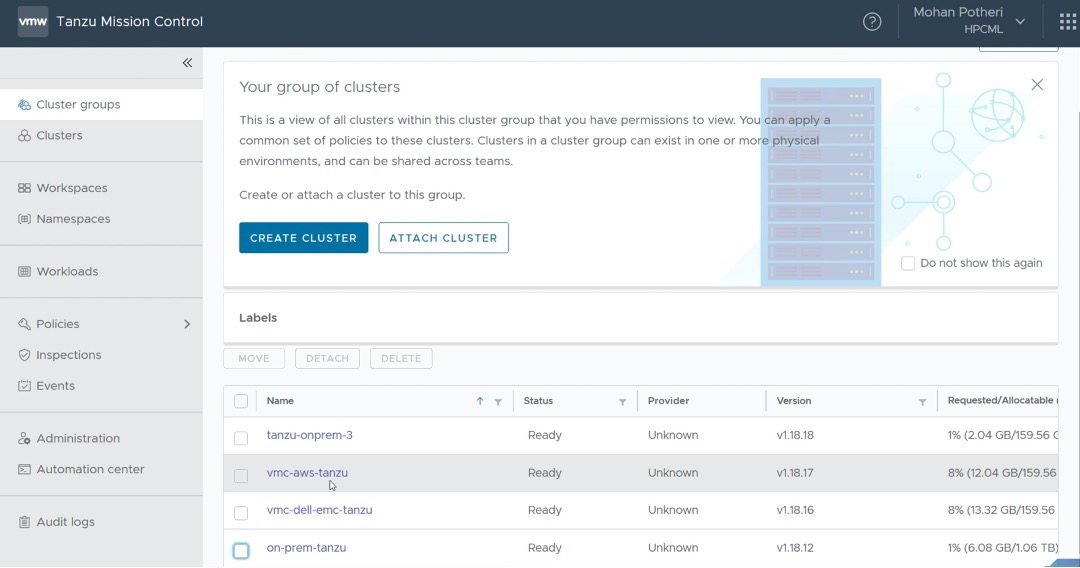Filter the Status column
This screenshot has width=1080, height=568.
coord(622,402)
